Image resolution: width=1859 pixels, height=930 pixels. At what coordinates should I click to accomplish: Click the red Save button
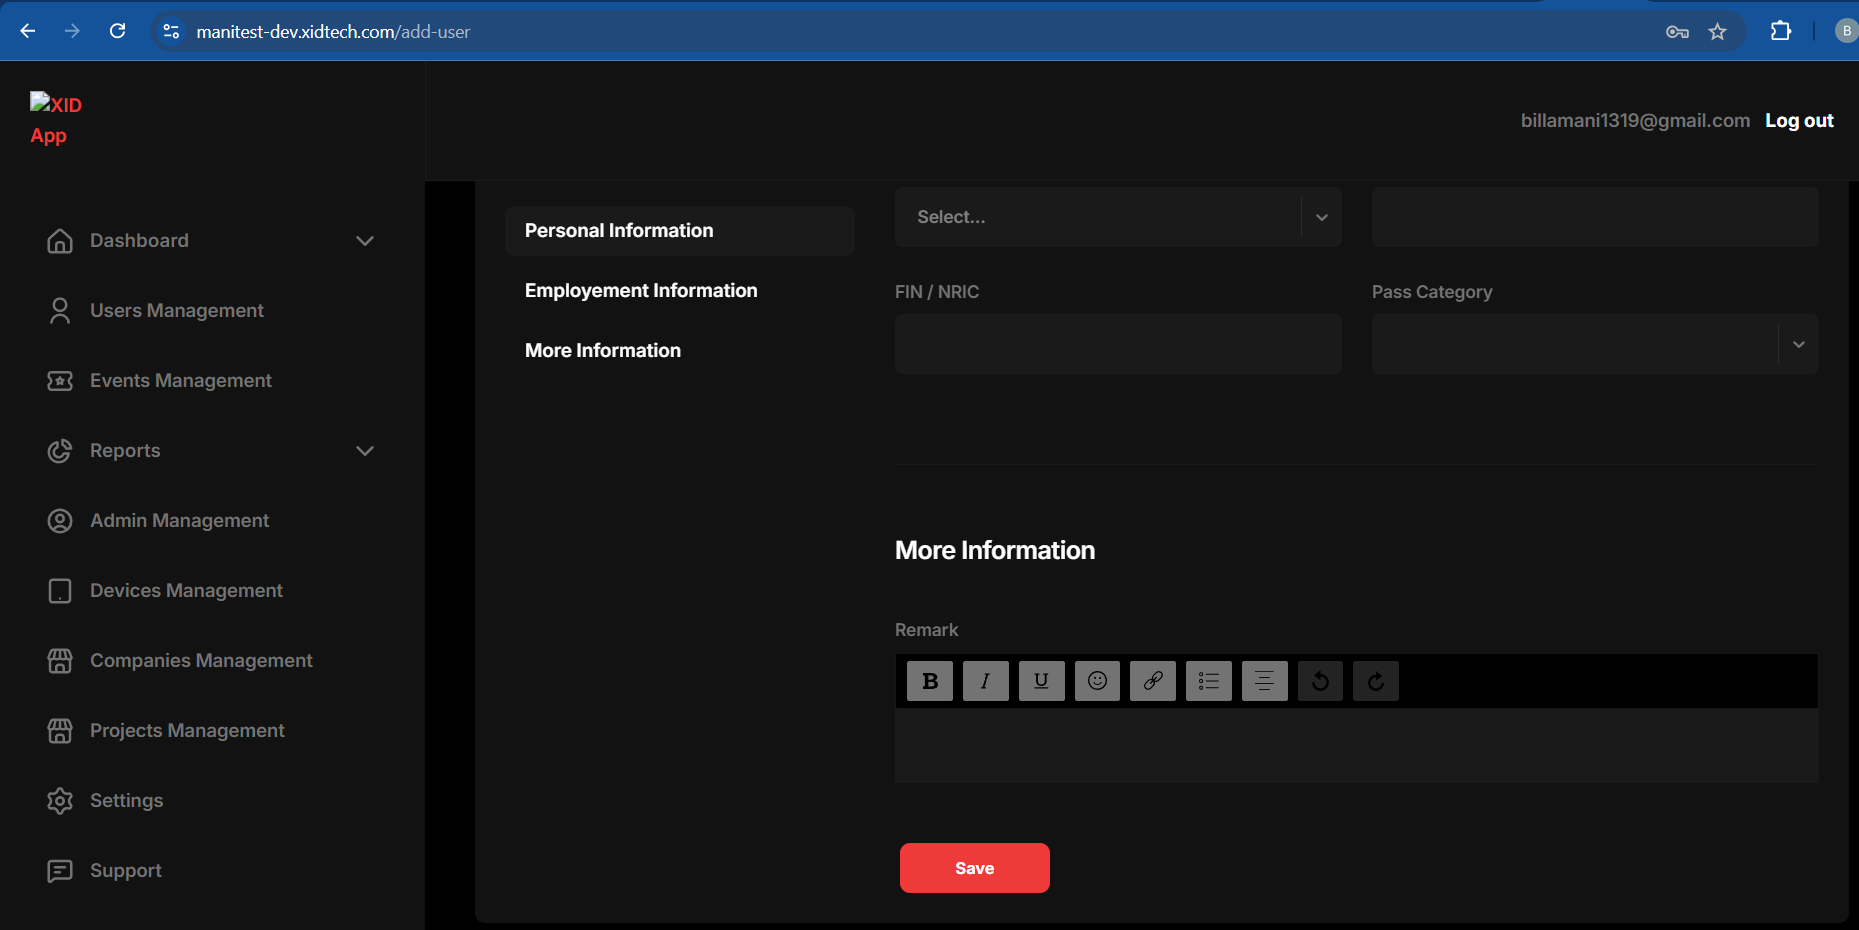coord(974,868)
